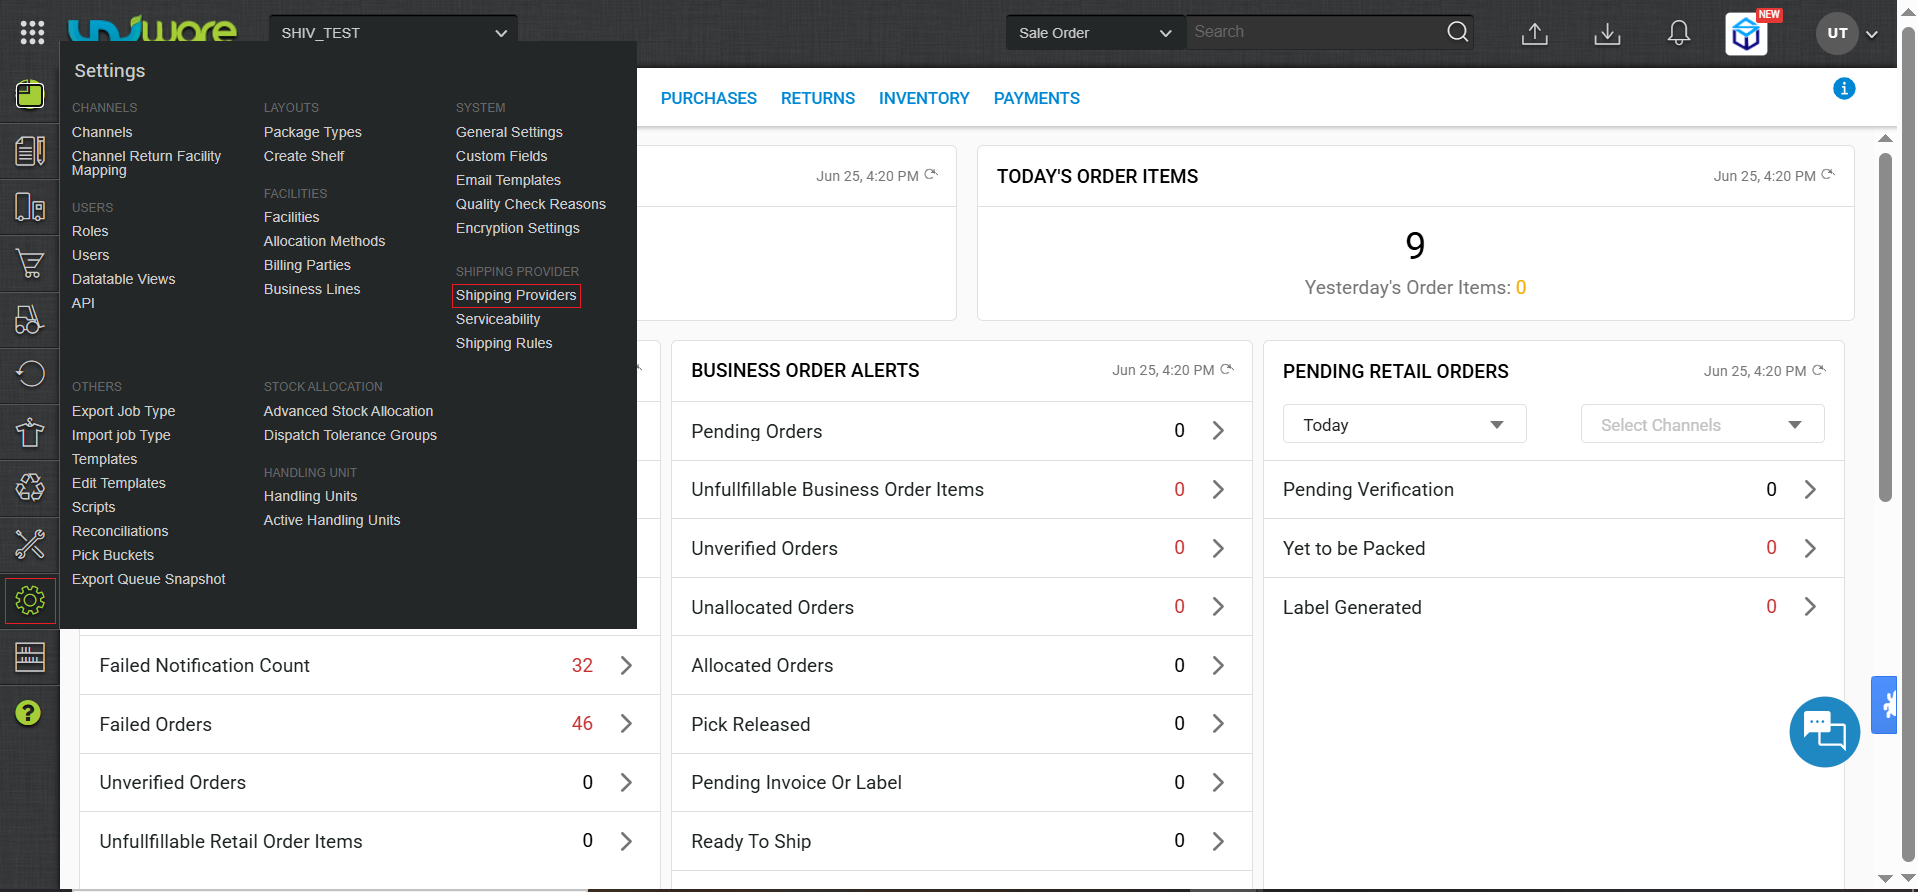Open the shopping cart orders sidebar icon
1918x892 pixels.
30,264
